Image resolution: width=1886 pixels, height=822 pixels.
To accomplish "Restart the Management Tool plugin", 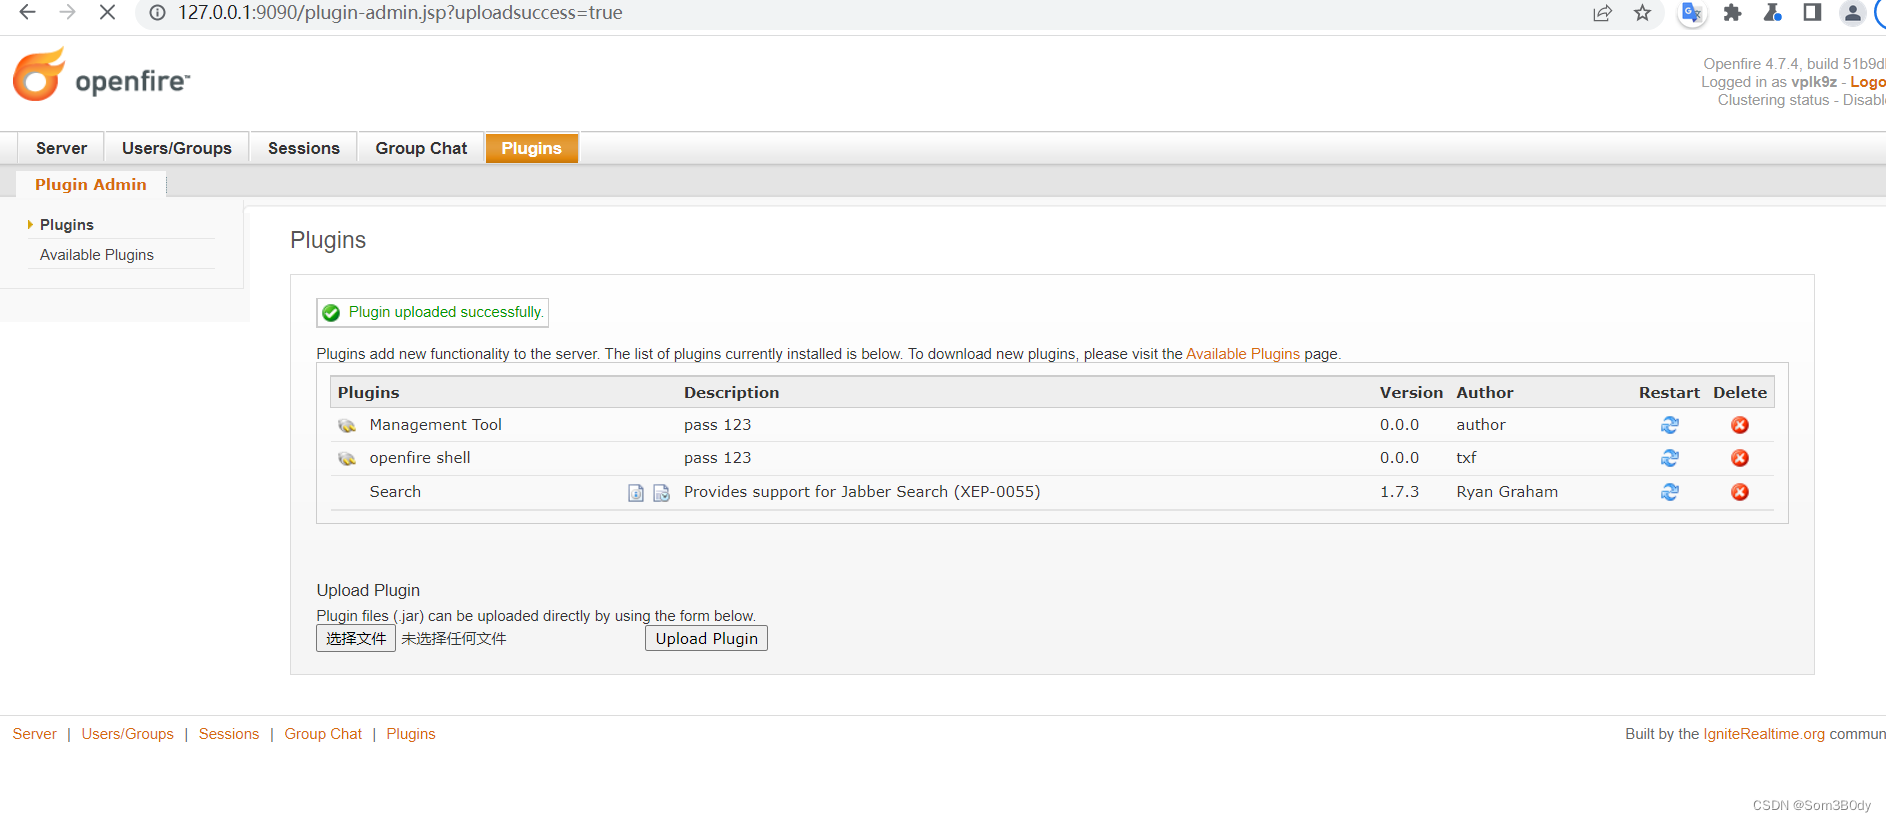I will coord(1669,425).
